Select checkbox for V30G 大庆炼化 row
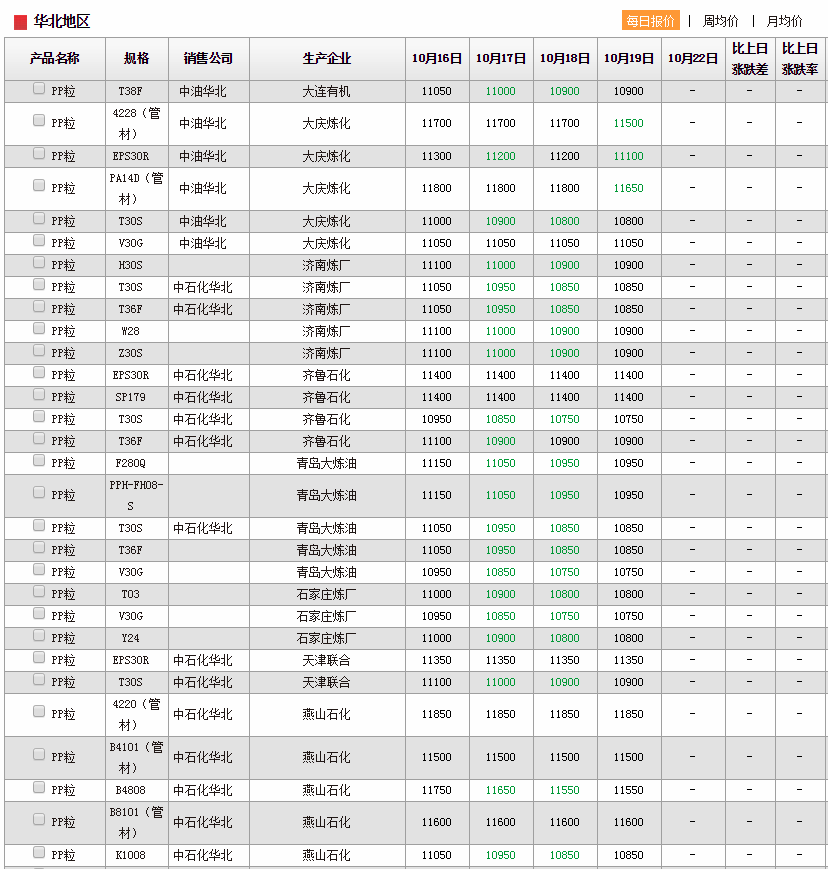828x869 pixels. tap(39, 241)
